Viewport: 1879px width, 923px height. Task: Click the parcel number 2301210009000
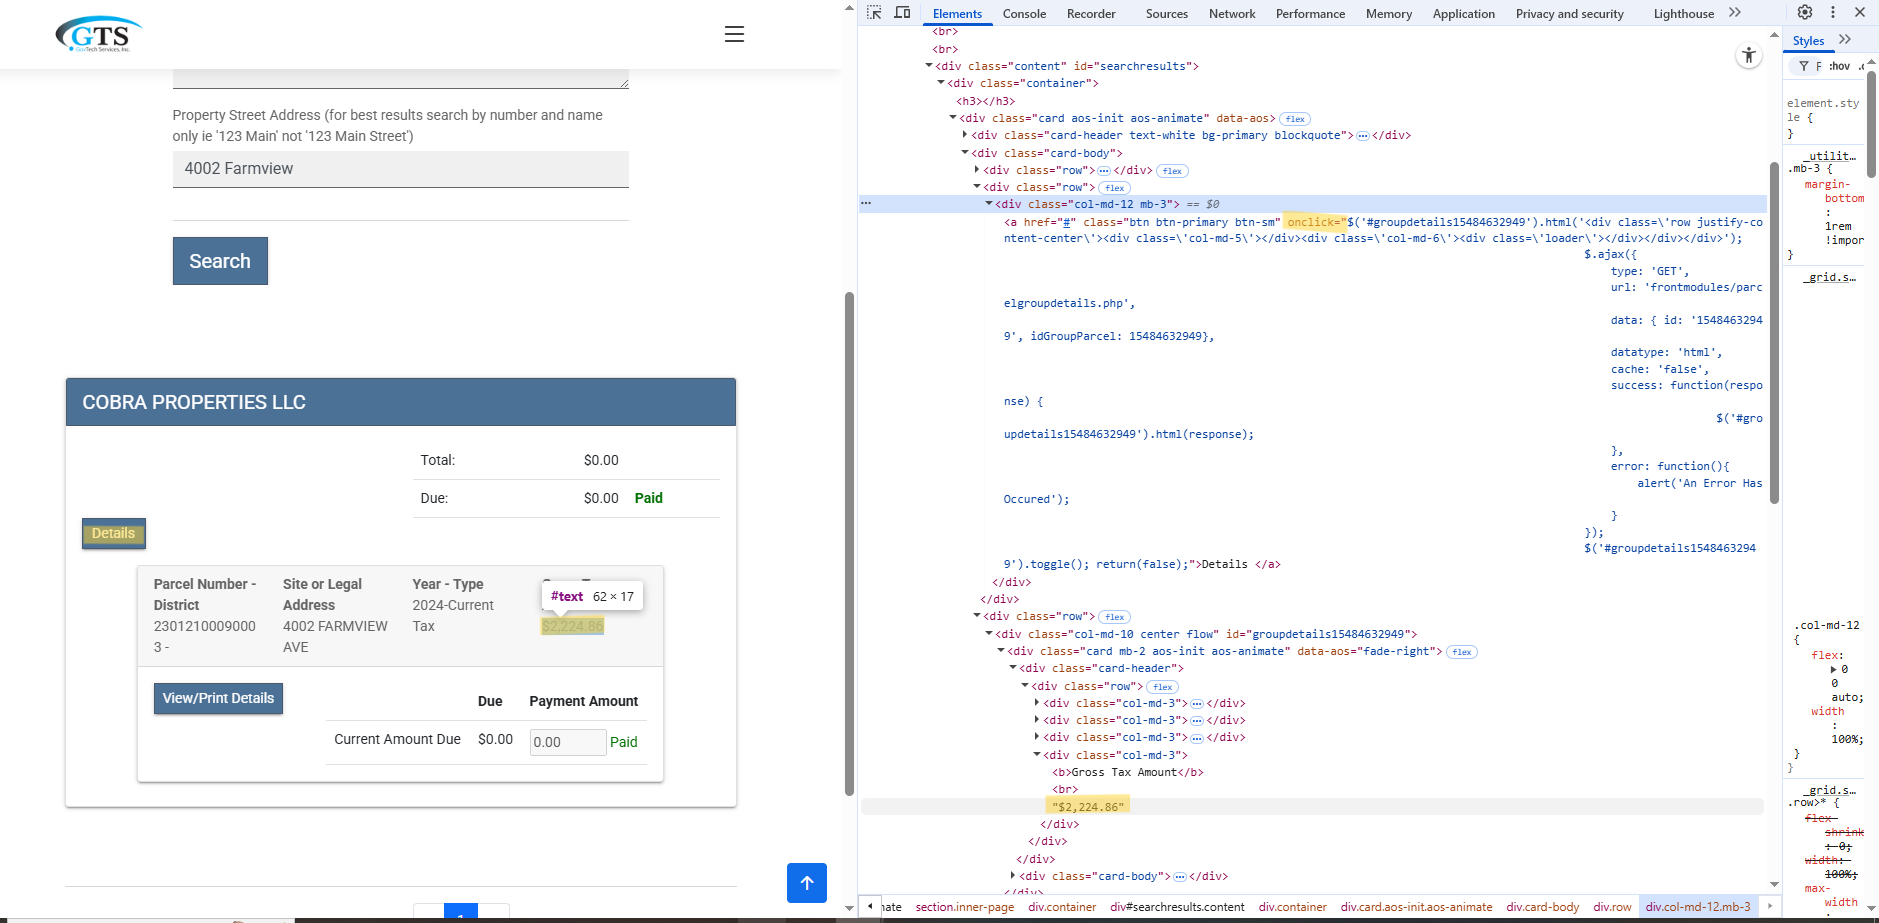[204, 626]
